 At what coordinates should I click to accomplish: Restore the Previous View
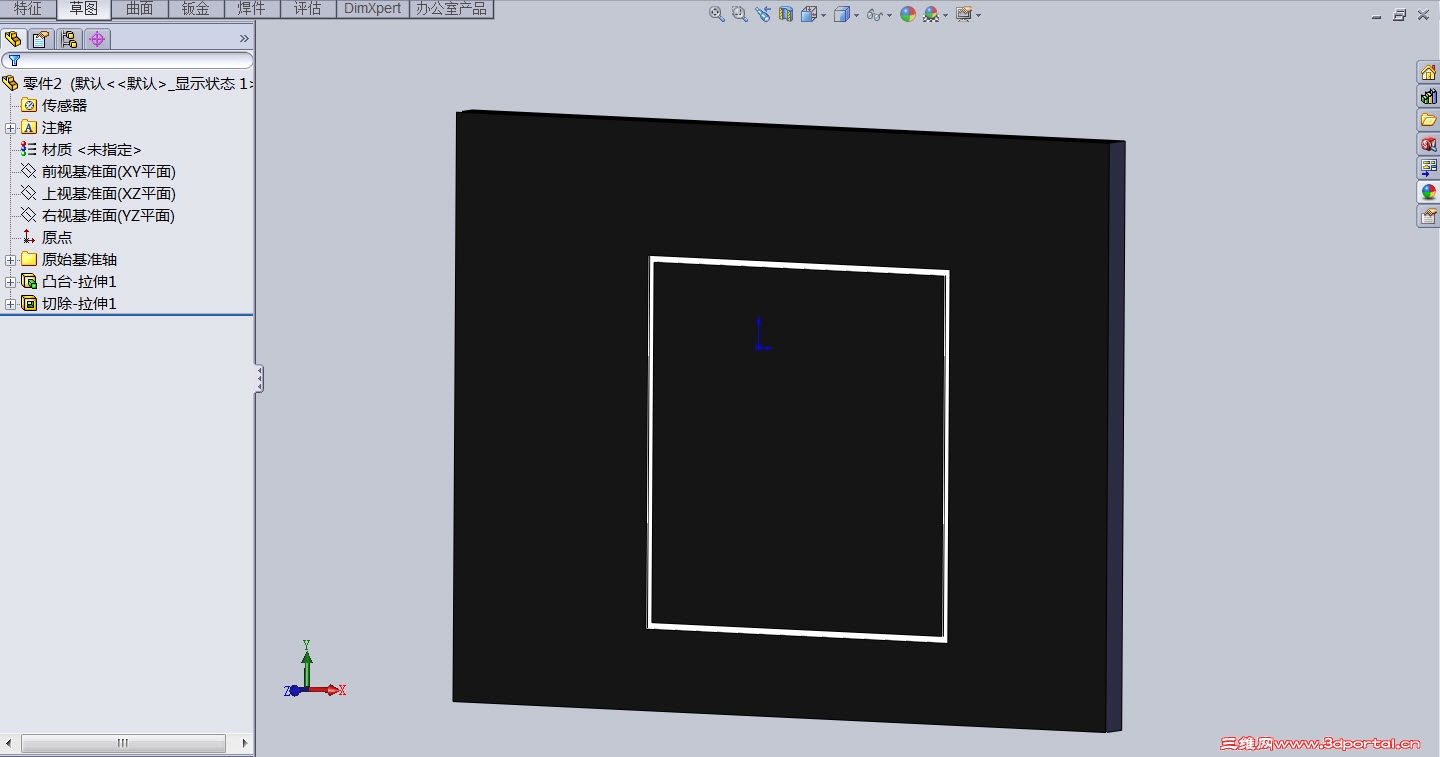[763, 14]
